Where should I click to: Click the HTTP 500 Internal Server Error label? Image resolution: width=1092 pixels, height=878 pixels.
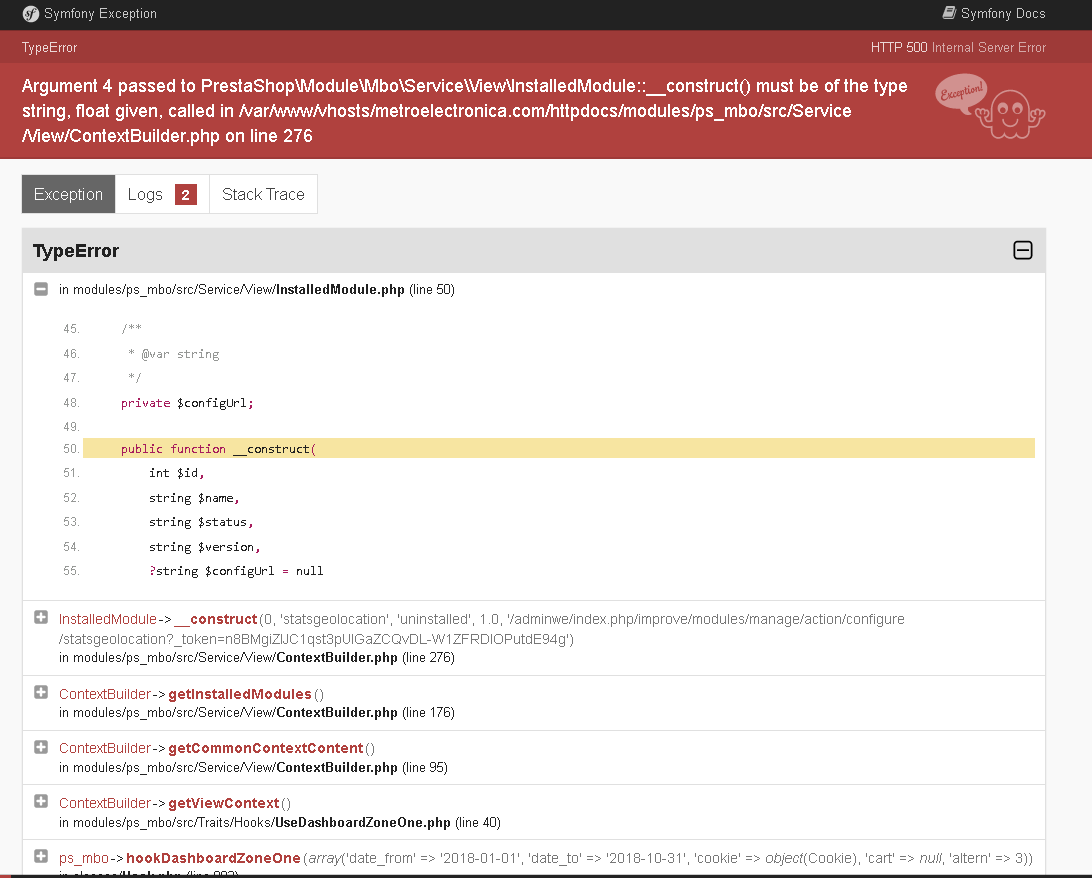[x=958, y=47]
